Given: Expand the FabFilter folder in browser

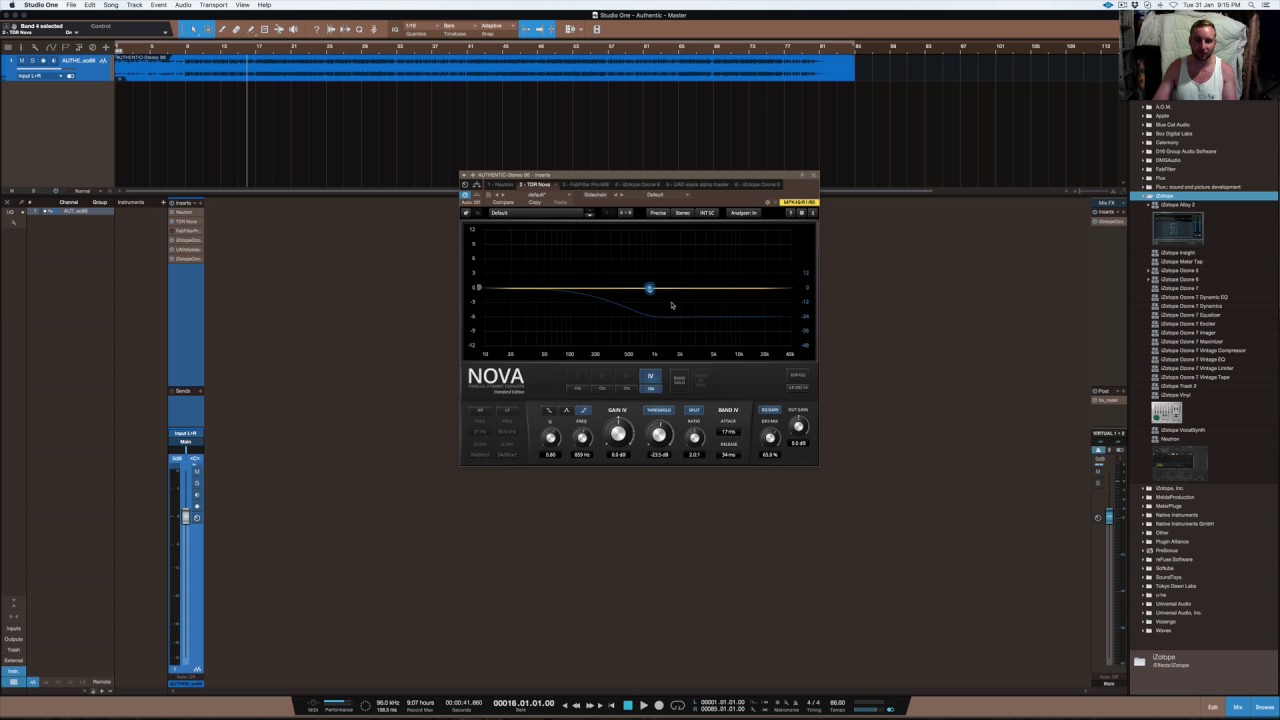Looking at the screenshot, I should coord(1145,169).
